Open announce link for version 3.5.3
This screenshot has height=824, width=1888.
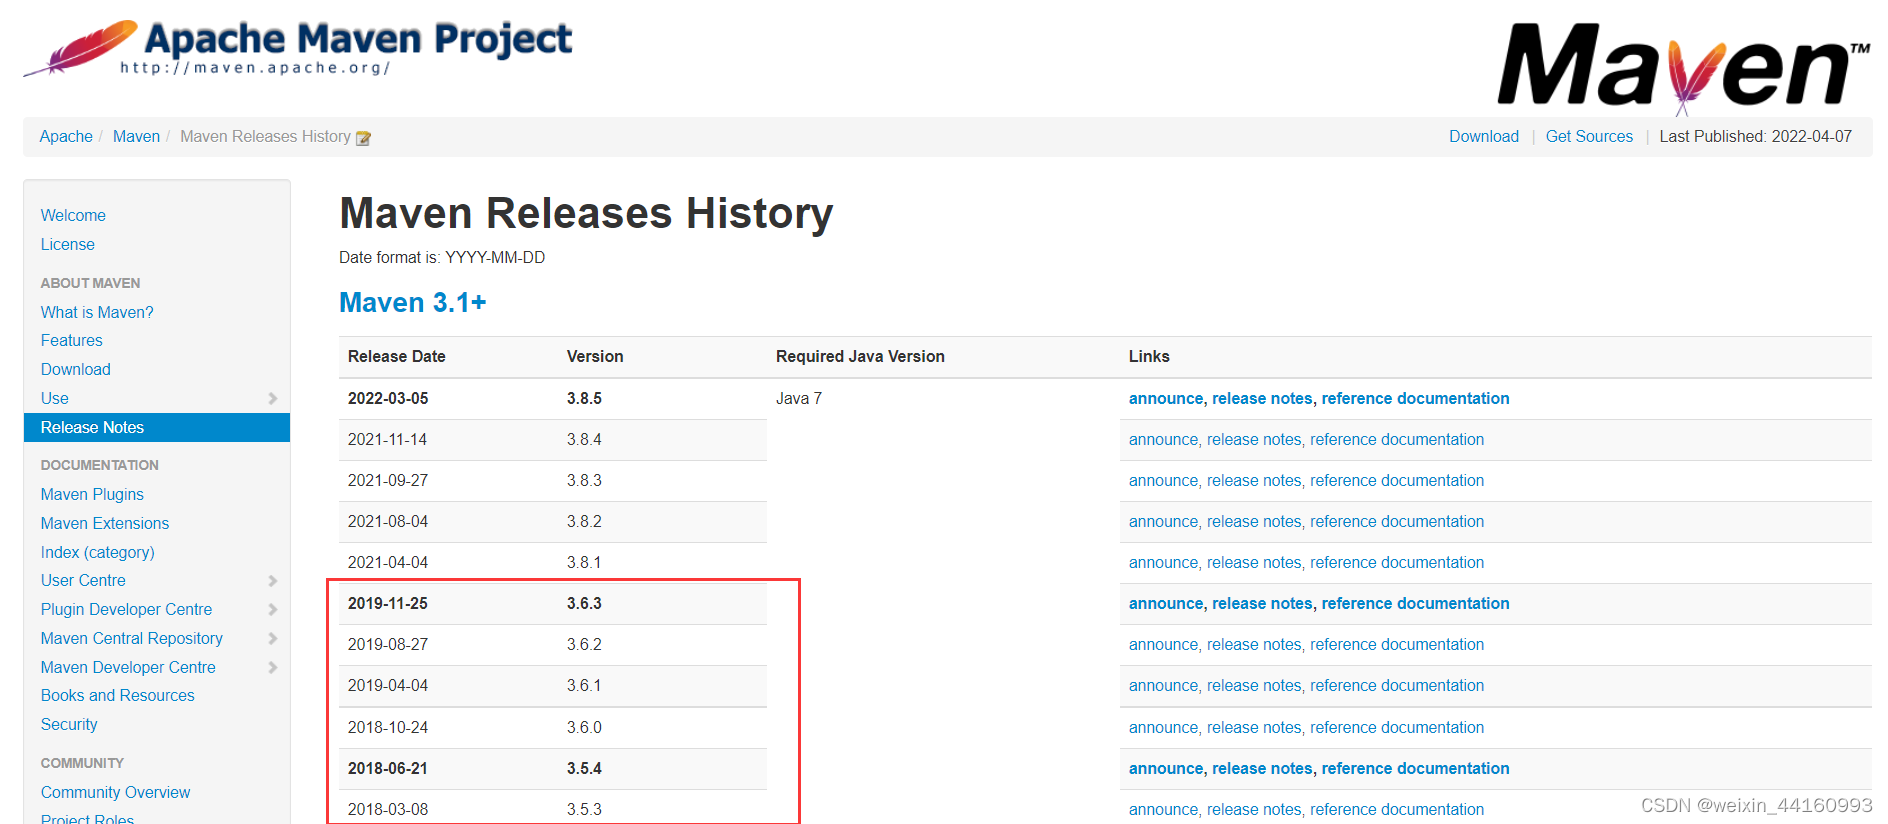(x=1163, y=809)
